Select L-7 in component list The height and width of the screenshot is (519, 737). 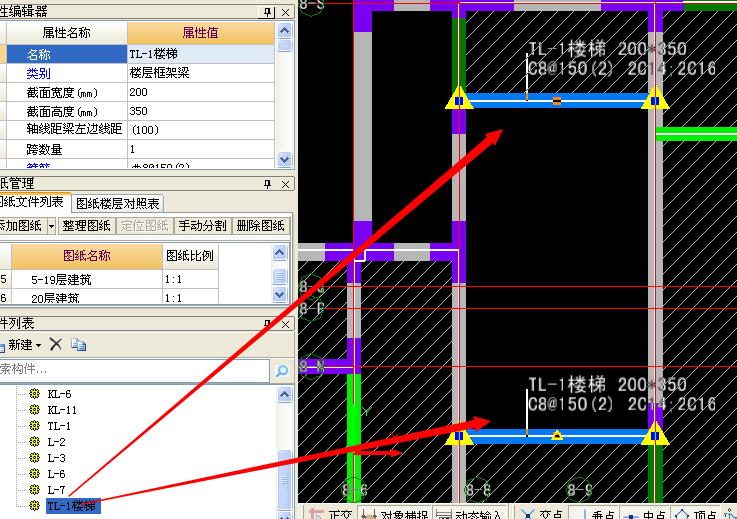[56, 490]
